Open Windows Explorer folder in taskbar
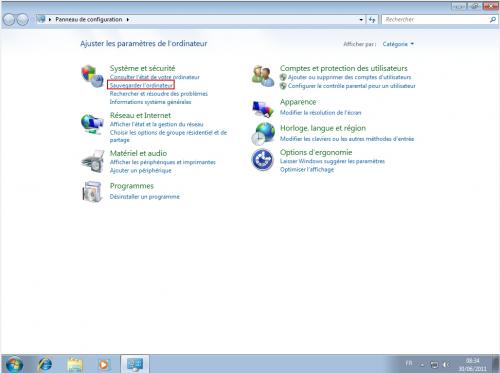500x373 pixels. tap(75, 364)
